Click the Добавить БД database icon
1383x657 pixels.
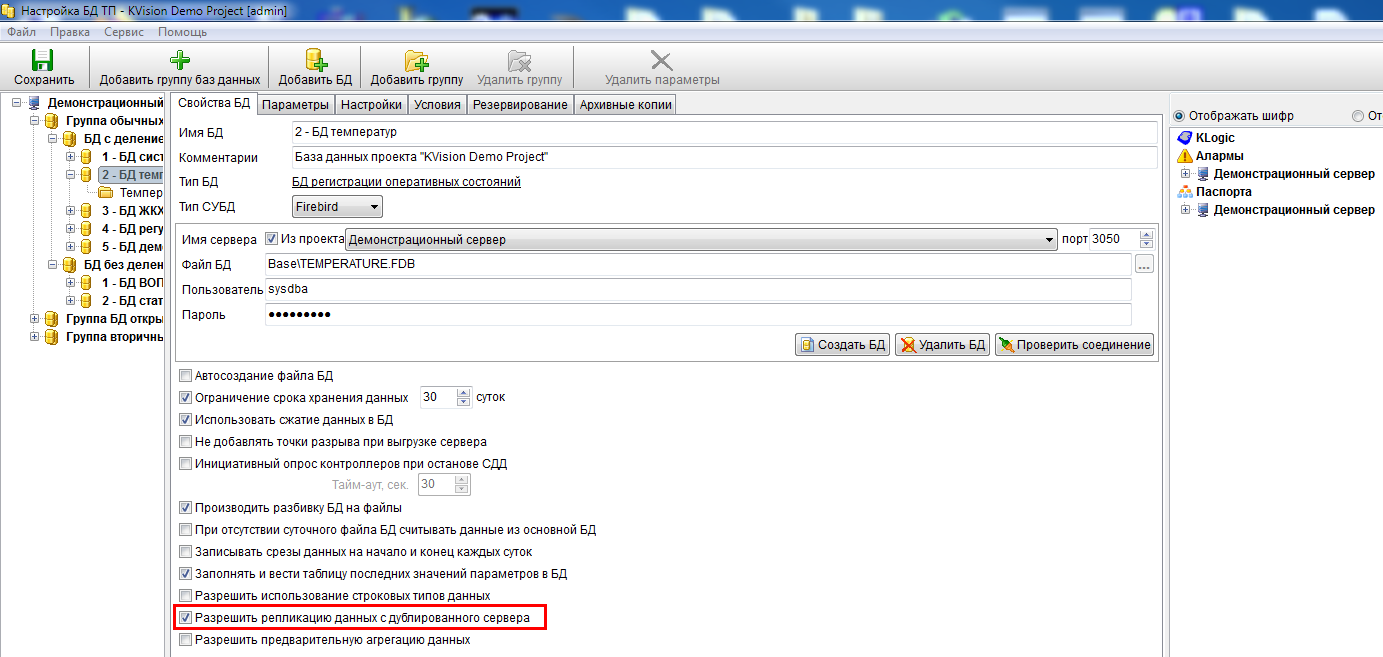pyautogui.click(x=315, y=61)
